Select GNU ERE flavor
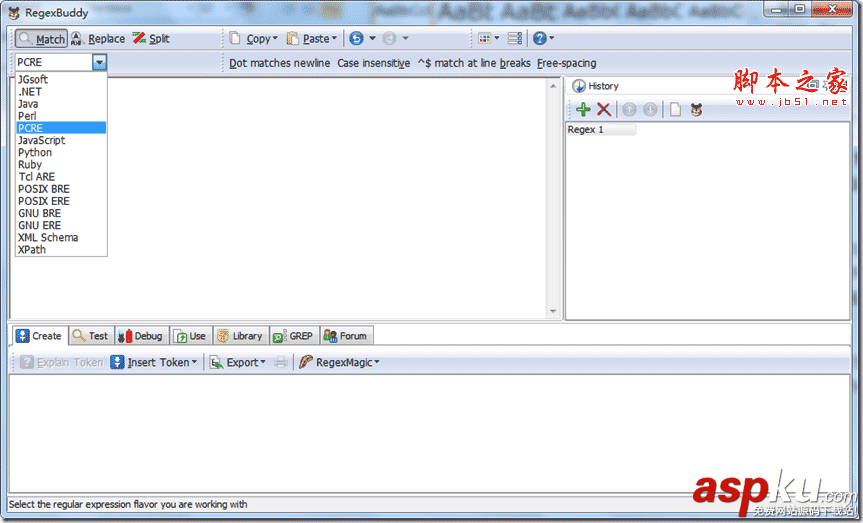Viewport: 863px width, 523px height. [x=61, y=225]
